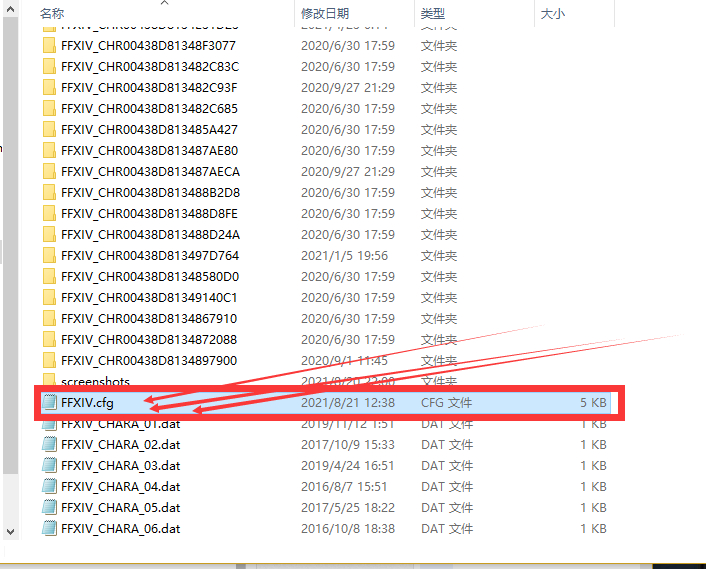Select folder icon of FFXIV_CHR00438D813482C83C
706x569 pixels.
49,67
